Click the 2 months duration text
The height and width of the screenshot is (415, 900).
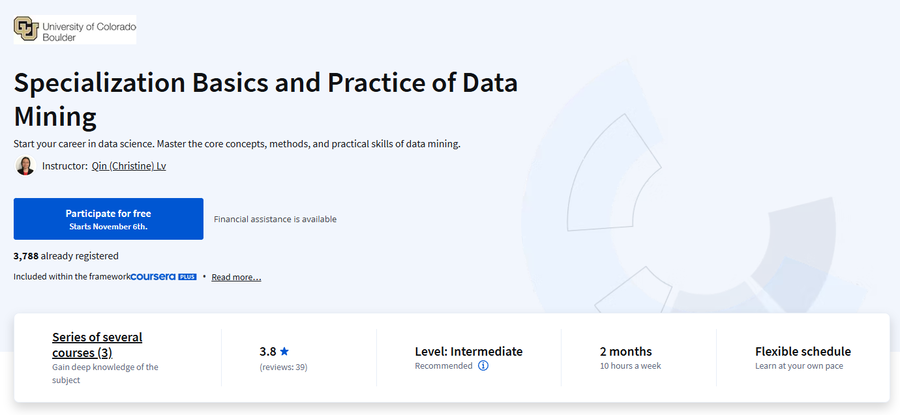626,351
